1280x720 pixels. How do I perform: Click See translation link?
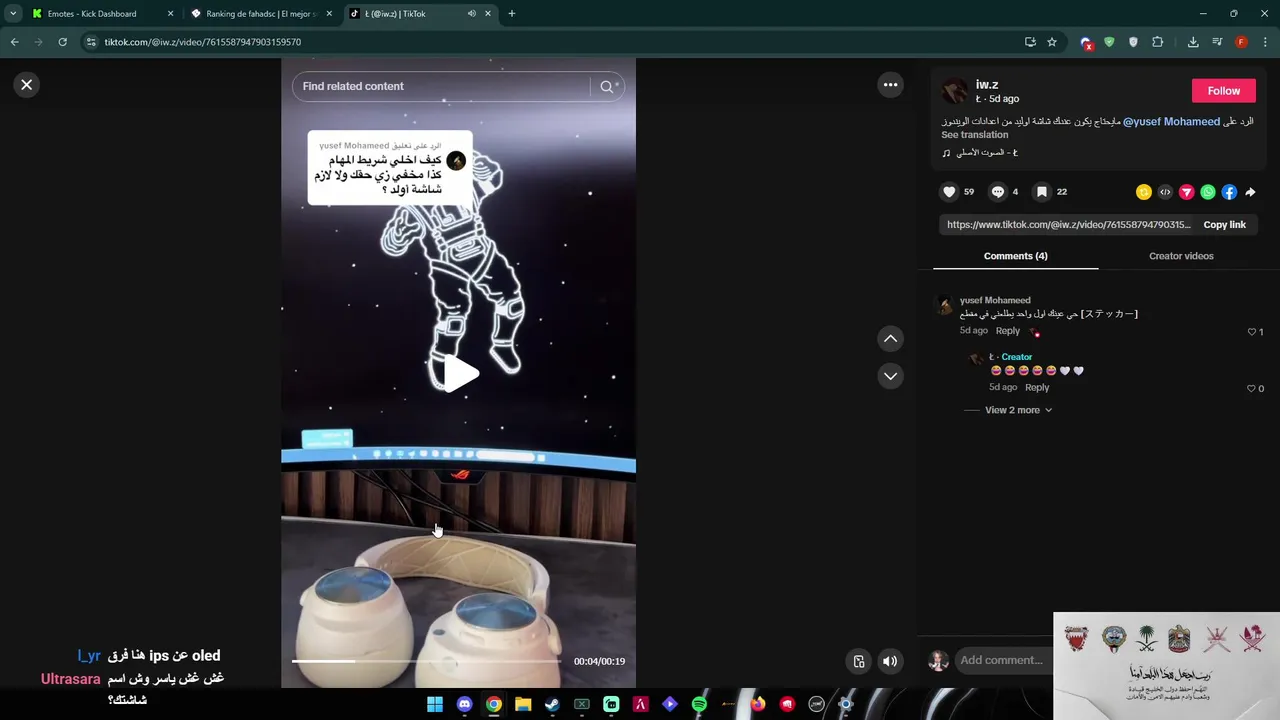pos(974,135)
